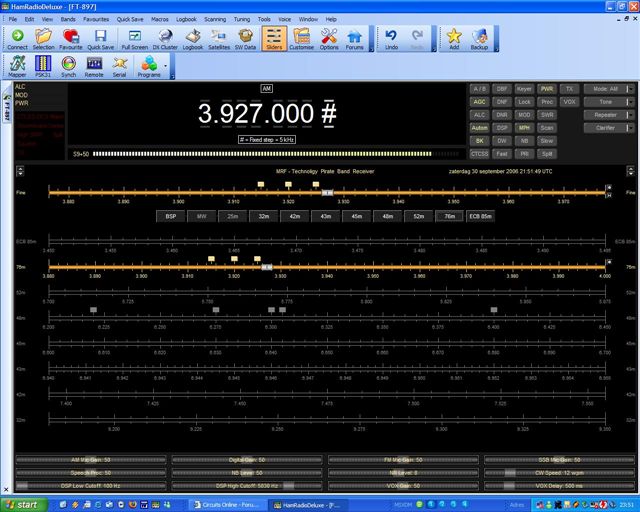
Task: Toggle the AGC button
Action: [x=479, y=102]
